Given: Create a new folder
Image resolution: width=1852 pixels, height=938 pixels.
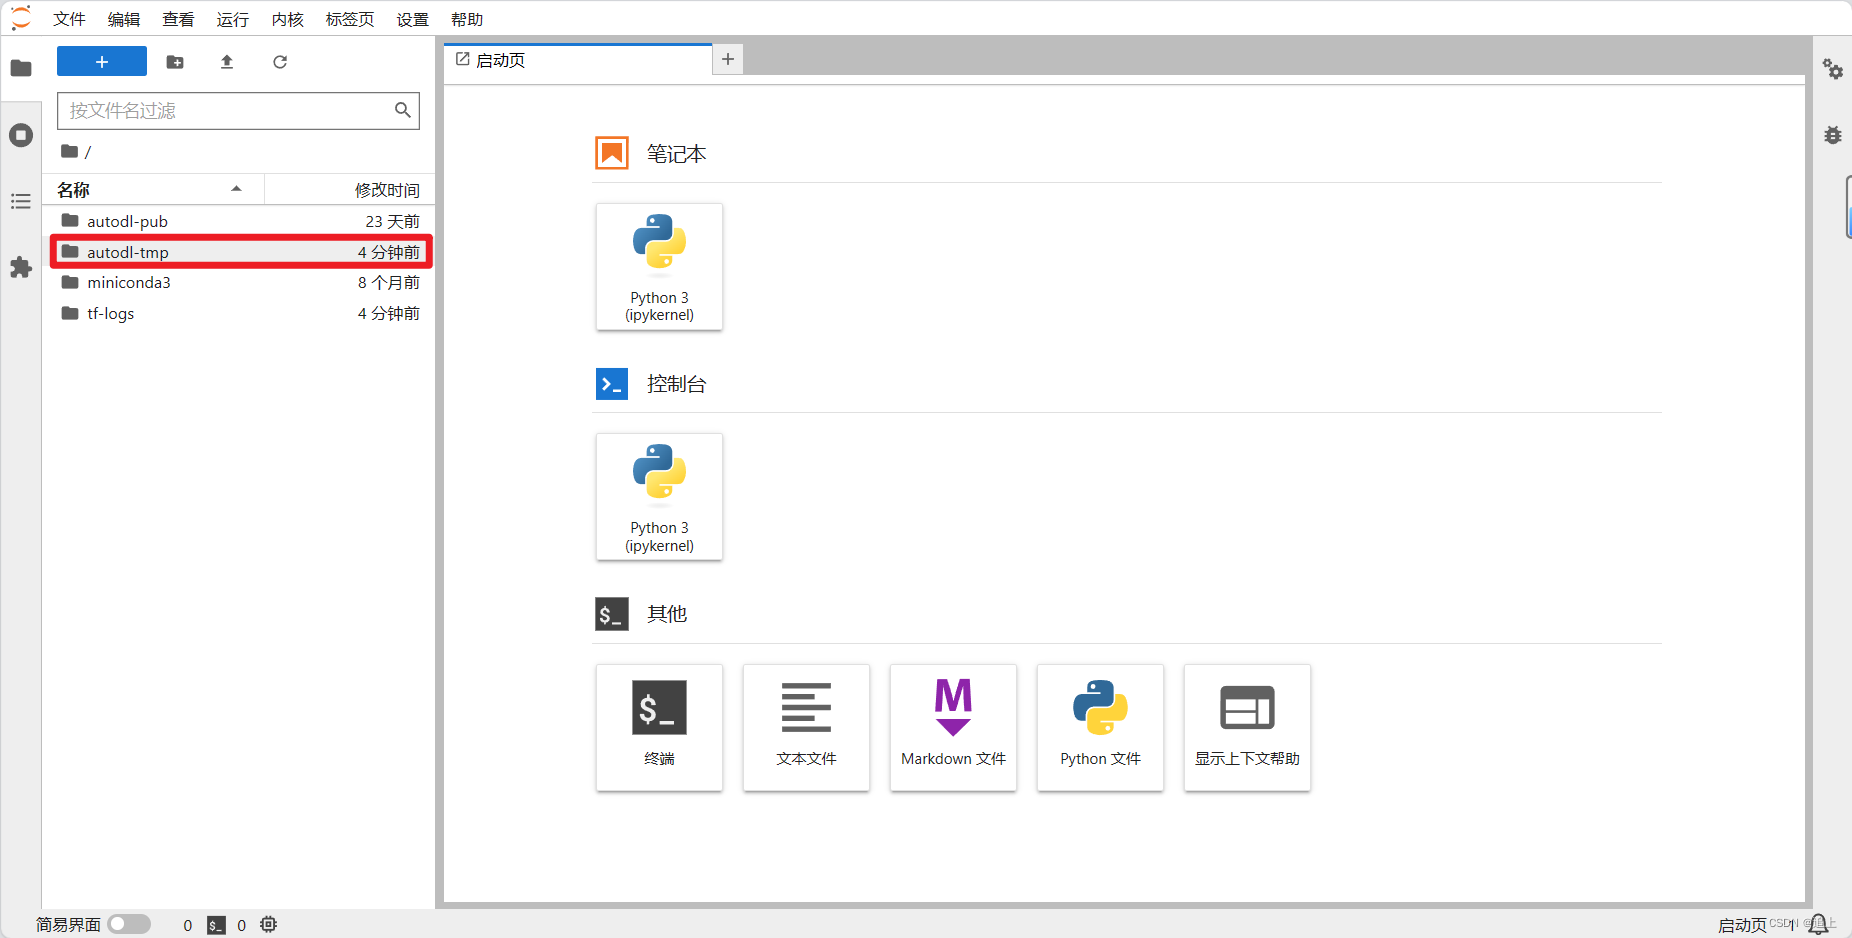Looking at the screenshot, I should point(175,62).
